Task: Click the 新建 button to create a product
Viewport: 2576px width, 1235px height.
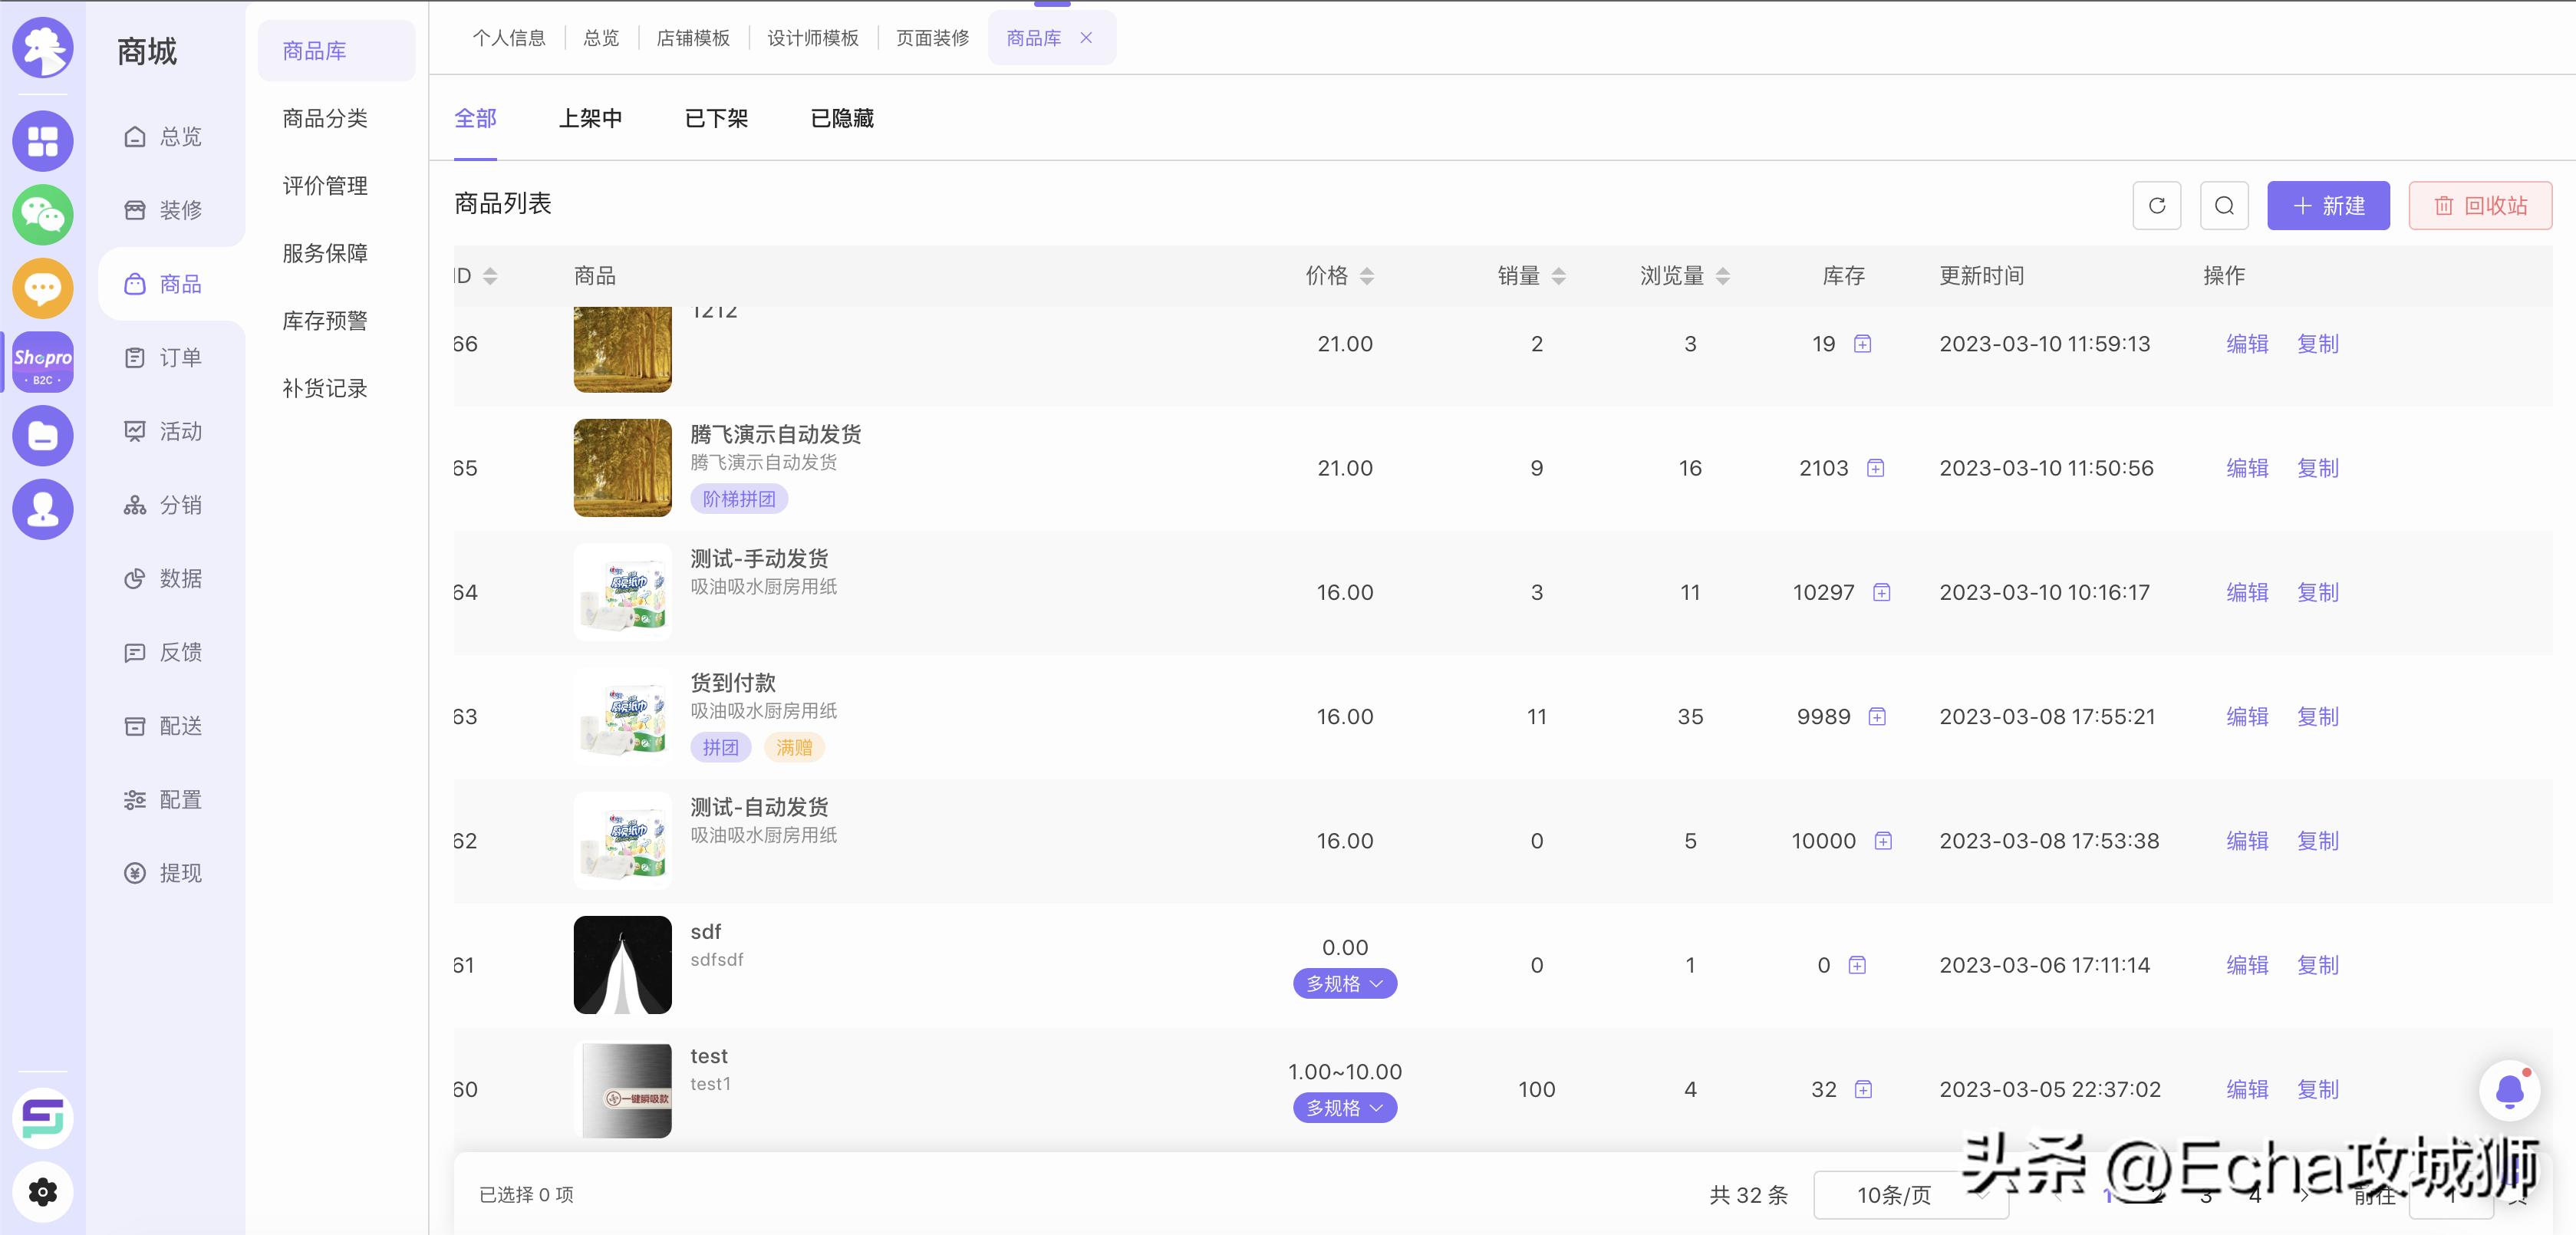Action: click(2328, 205)
